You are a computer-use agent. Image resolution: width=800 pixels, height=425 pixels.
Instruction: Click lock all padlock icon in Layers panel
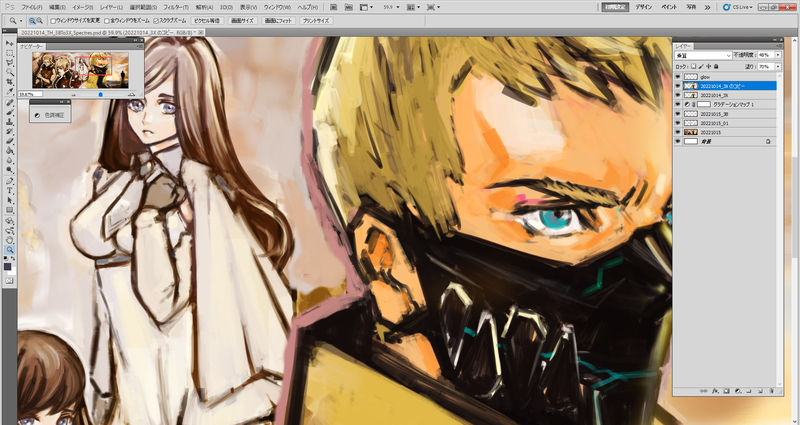point(716,66)
